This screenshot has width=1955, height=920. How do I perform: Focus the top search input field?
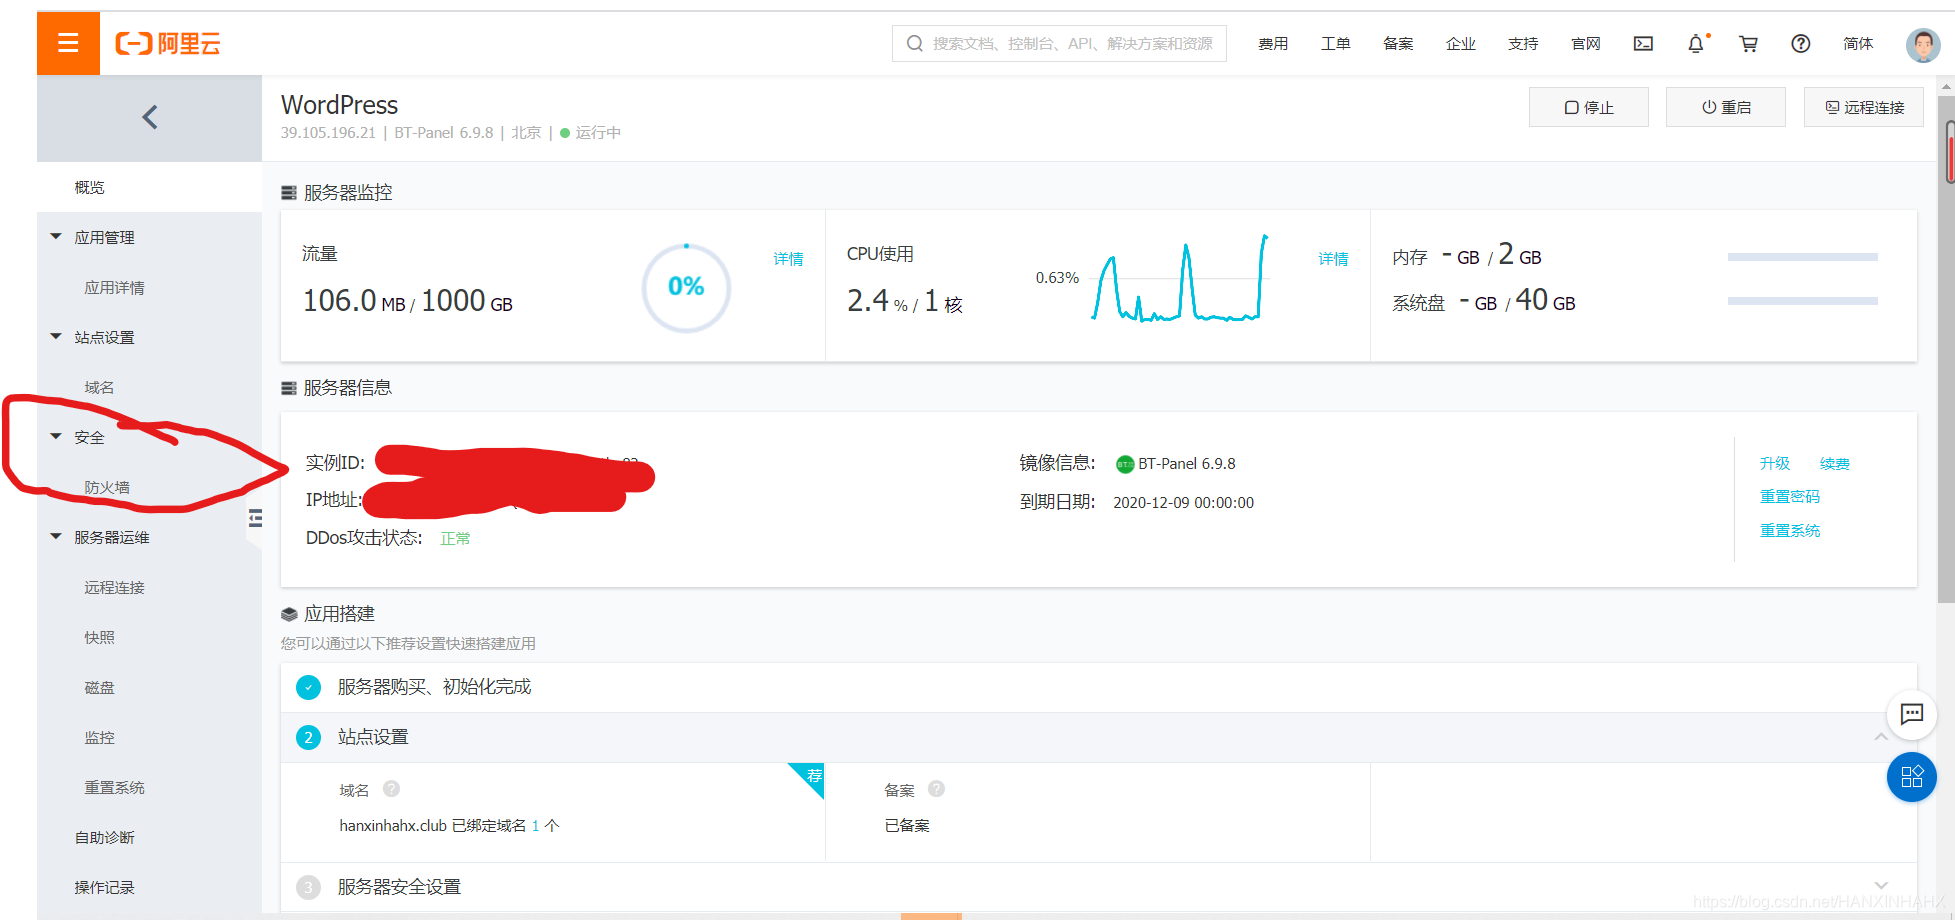[1059, 43]
